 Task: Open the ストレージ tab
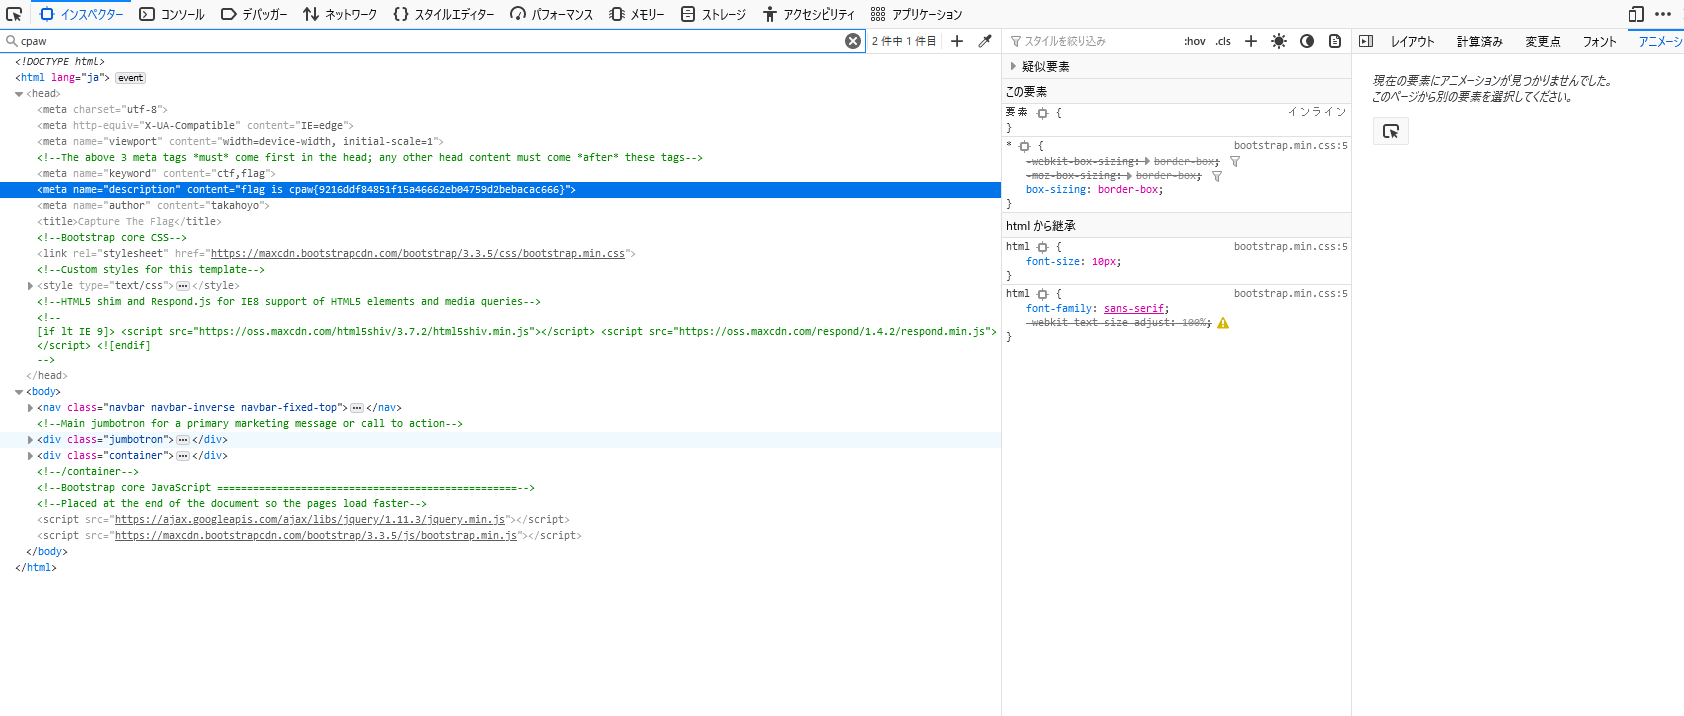[713, 14]
